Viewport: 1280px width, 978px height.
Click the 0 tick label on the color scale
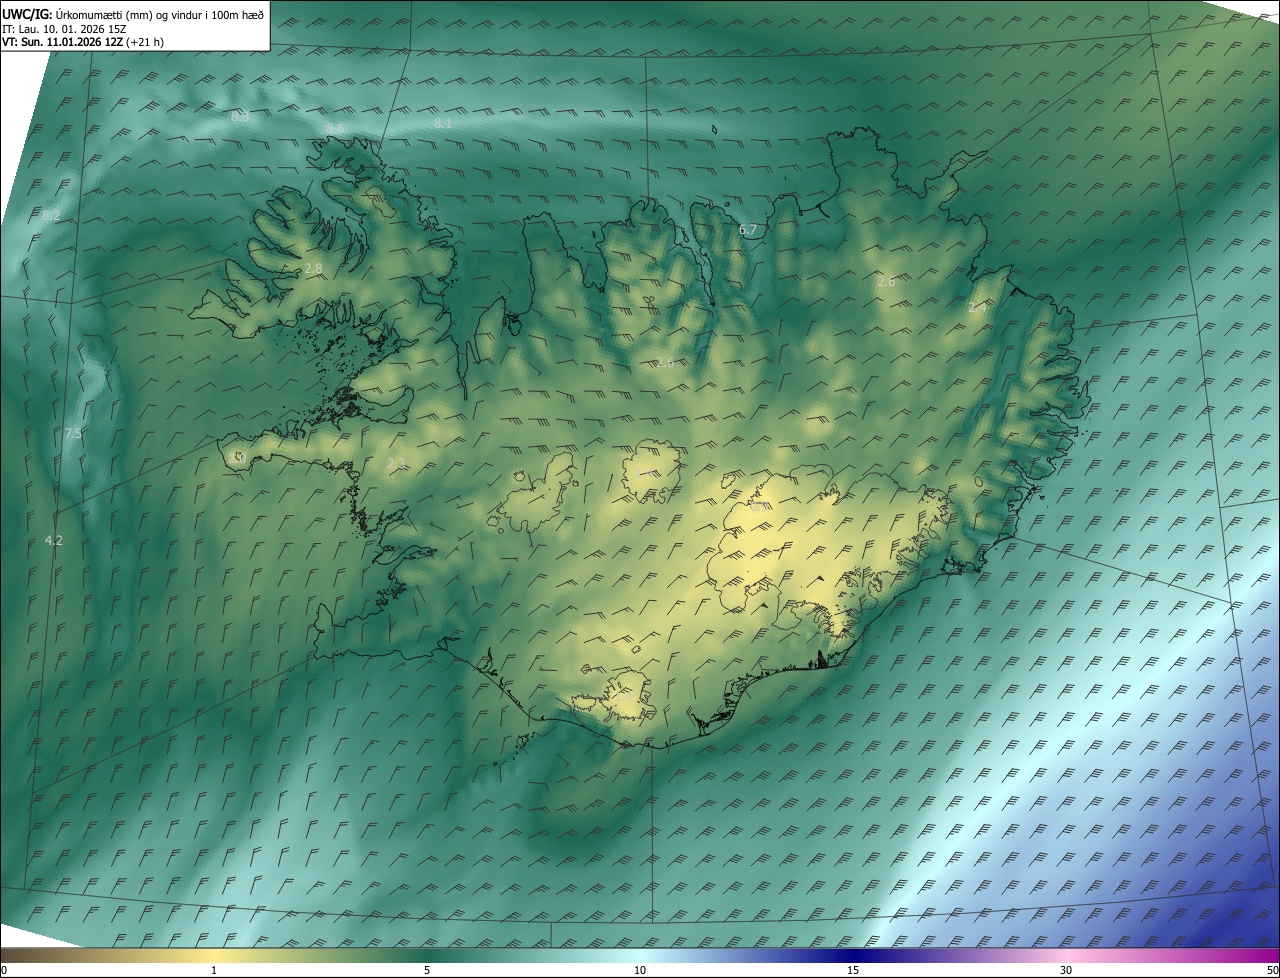pyautogui.click(x=4, y=970)
